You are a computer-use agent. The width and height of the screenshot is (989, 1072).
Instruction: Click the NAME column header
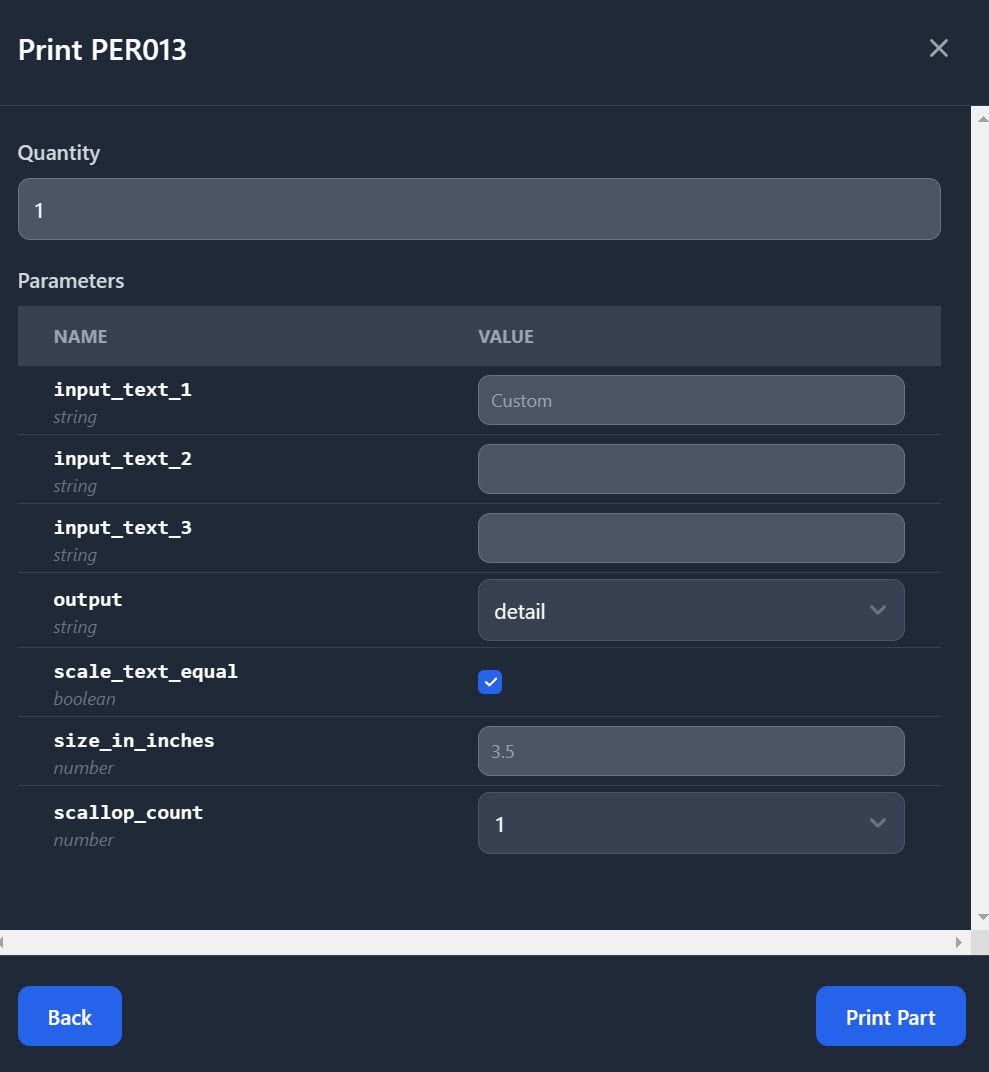coord(81,336)
